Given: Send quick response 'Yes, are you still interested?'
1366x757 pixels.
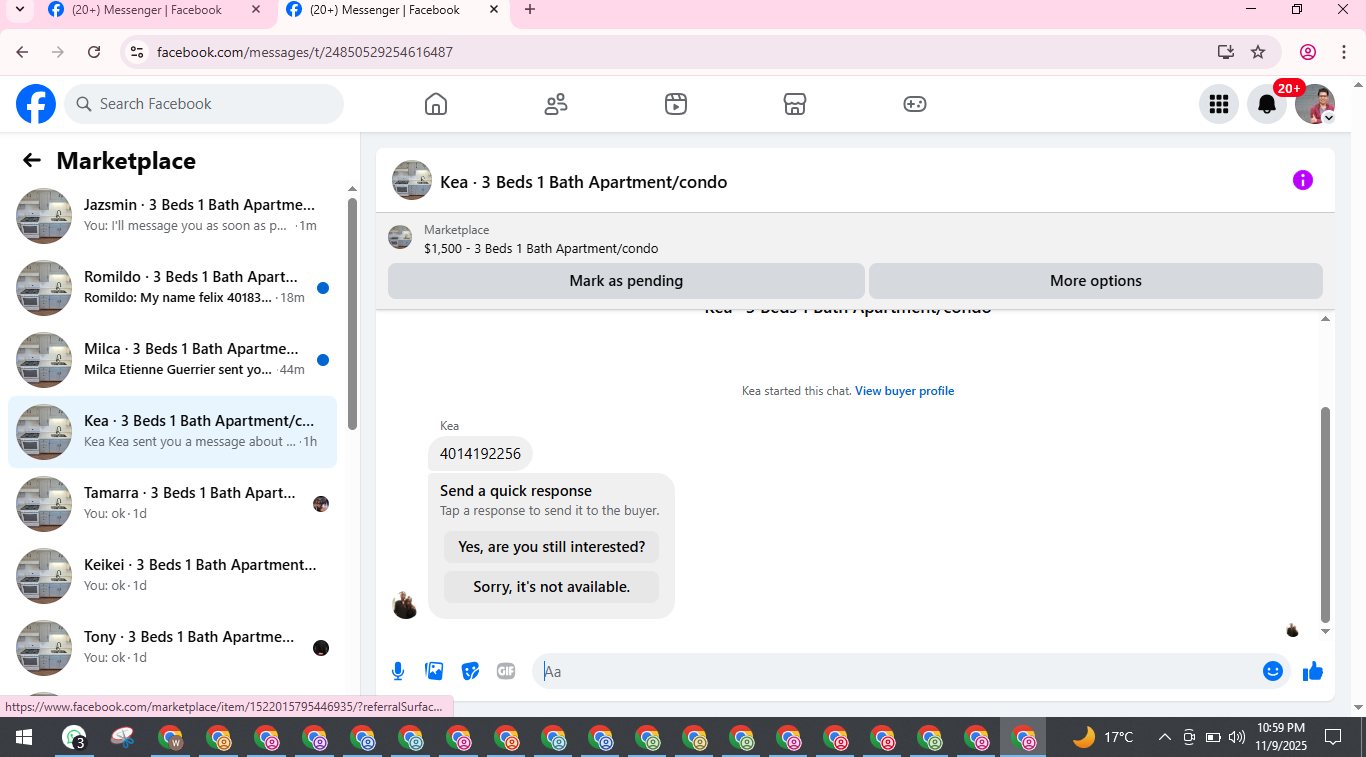Looking at the screenshot, I should pos(552,547).
